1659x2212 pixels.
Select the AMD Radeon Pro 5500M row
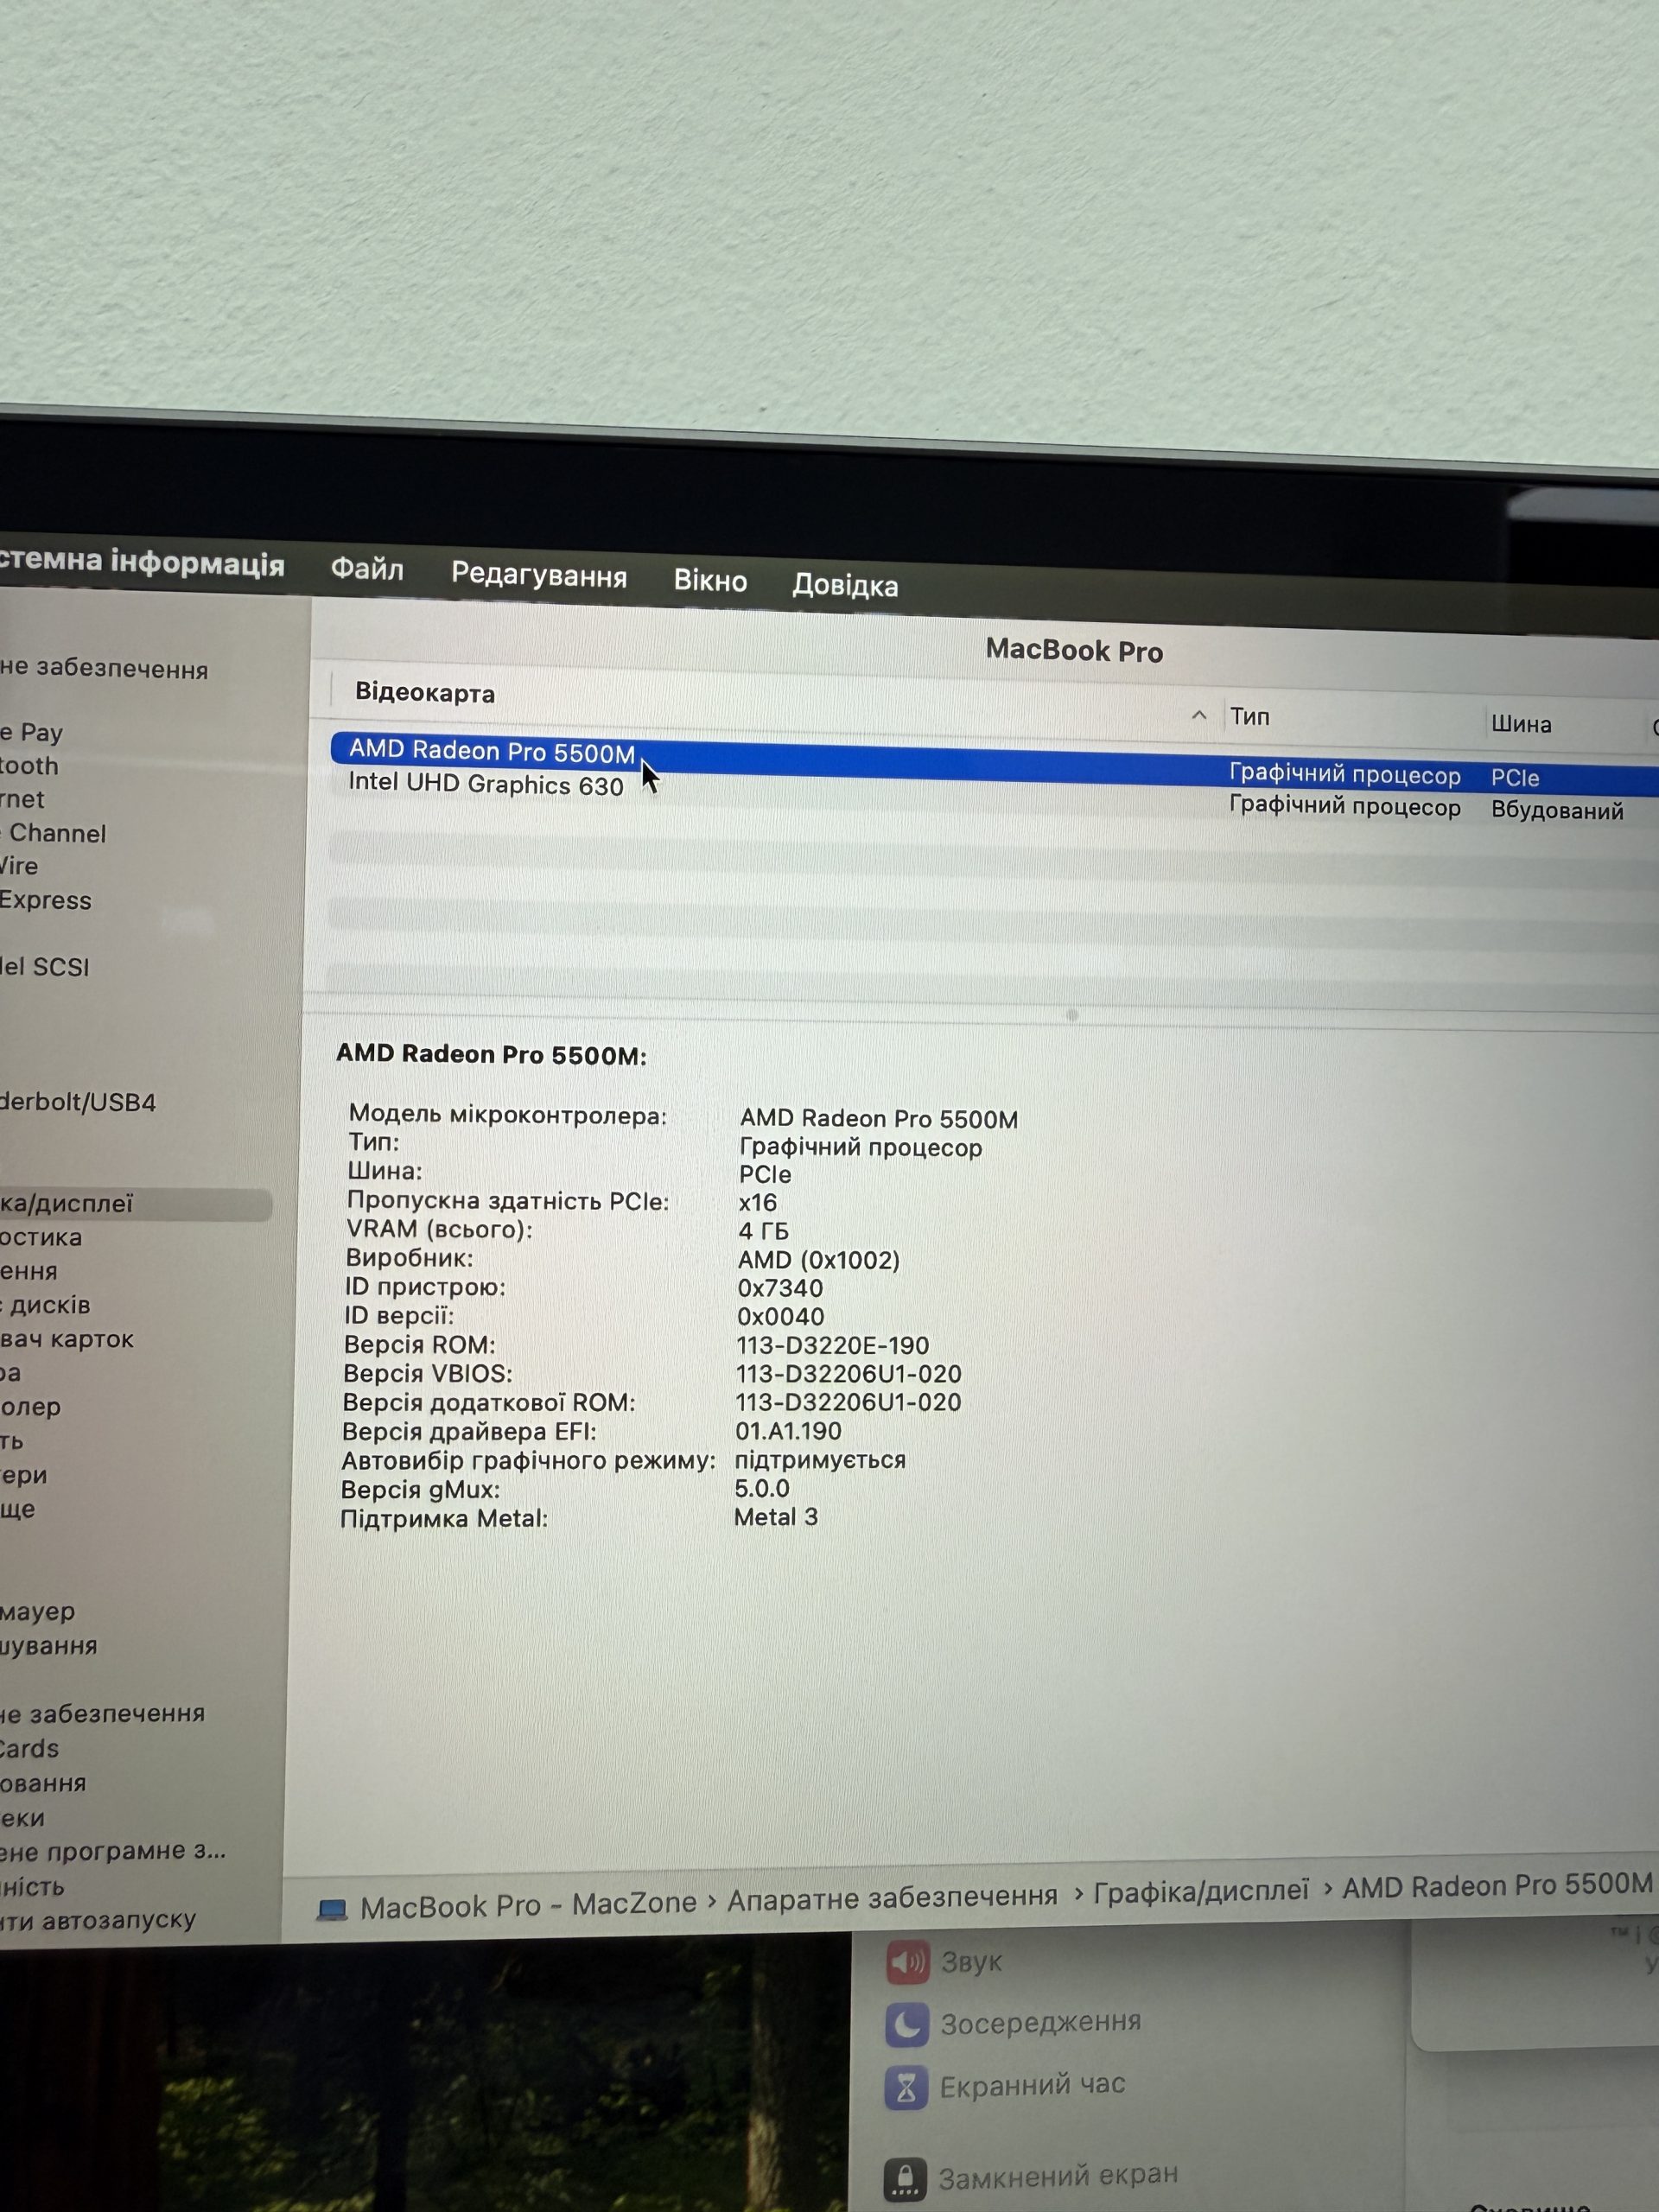click(x=994, y=763)
